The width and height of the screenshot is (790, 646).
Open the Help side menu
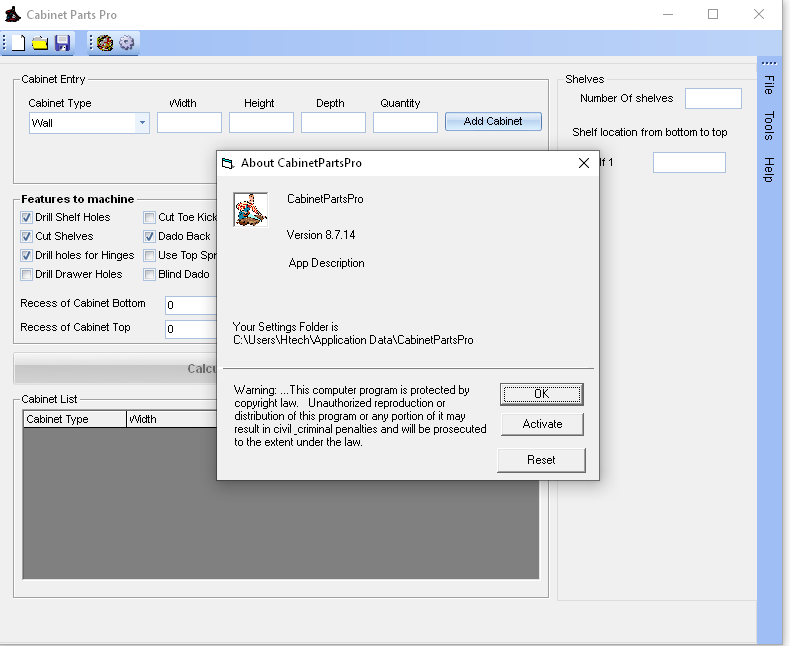(x=769, y=169)
